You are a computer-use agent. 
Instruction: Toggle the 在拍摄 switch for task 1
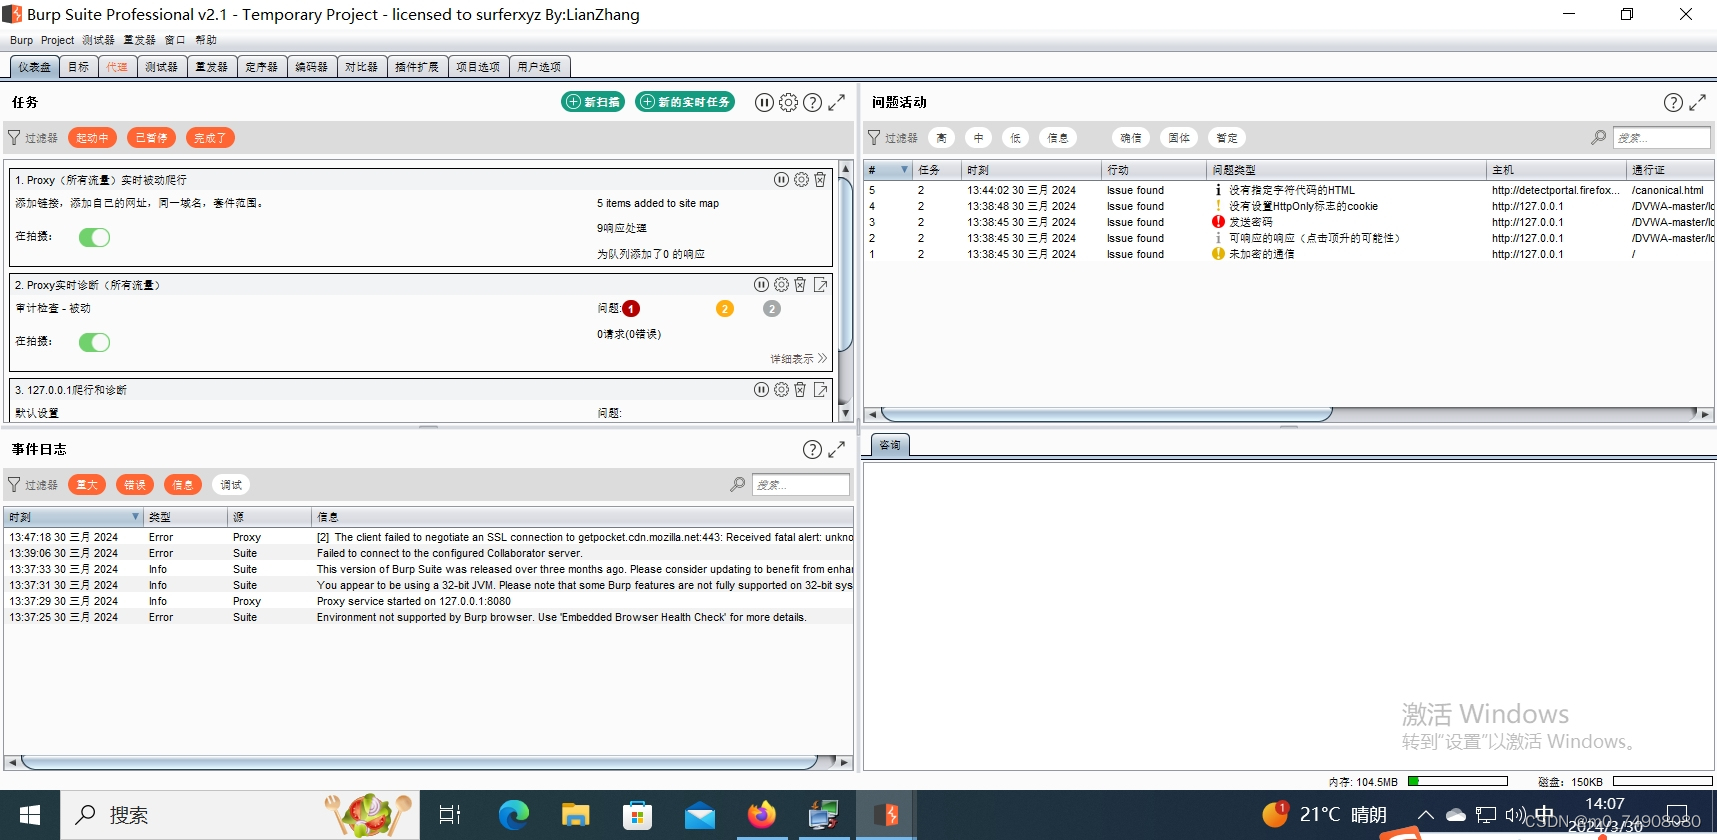95,237
